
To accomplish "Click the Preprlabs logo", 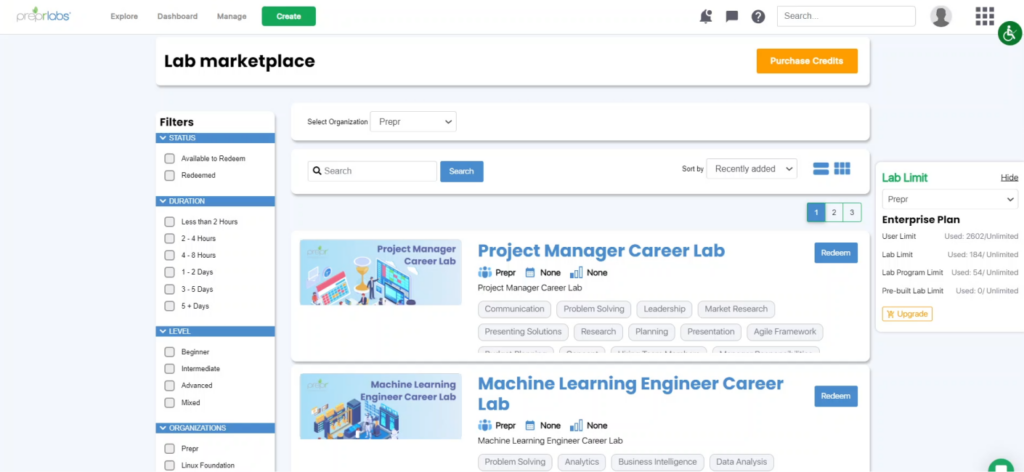I will click(x=43, y=16).
